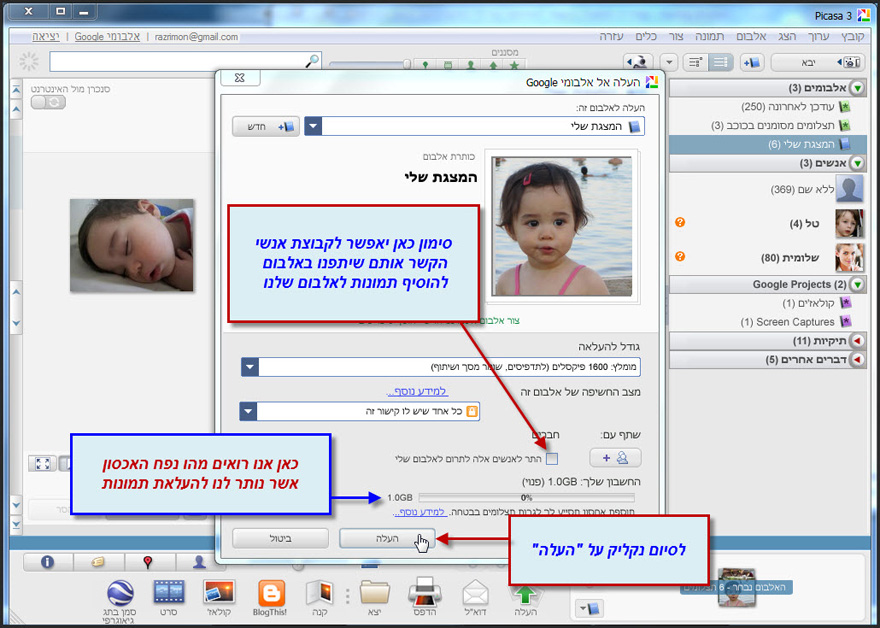The width and height of the screenshot is (880, 628).
Task: Filter by faces person icon
Action: click(471, 66)
